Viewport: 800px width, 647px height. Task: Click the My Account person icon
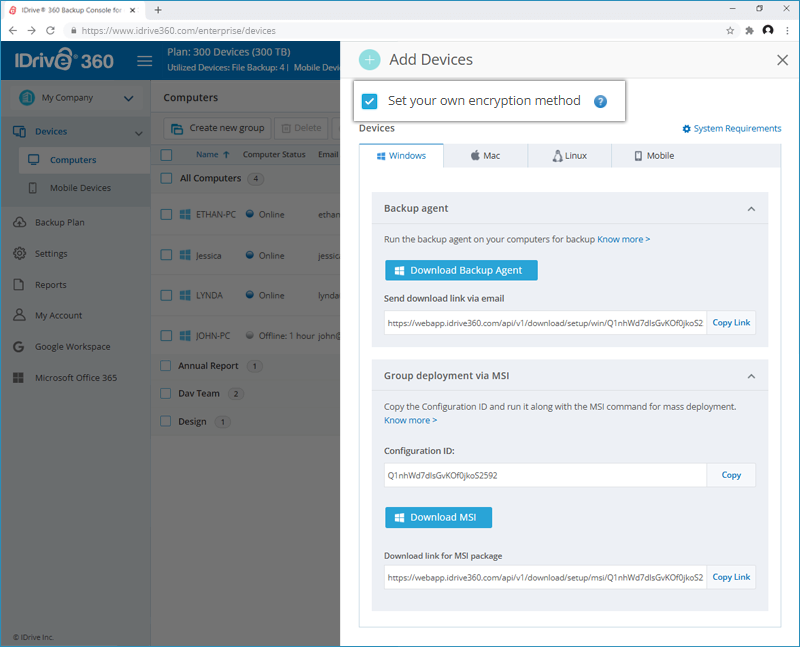click(x=19, y=315)
